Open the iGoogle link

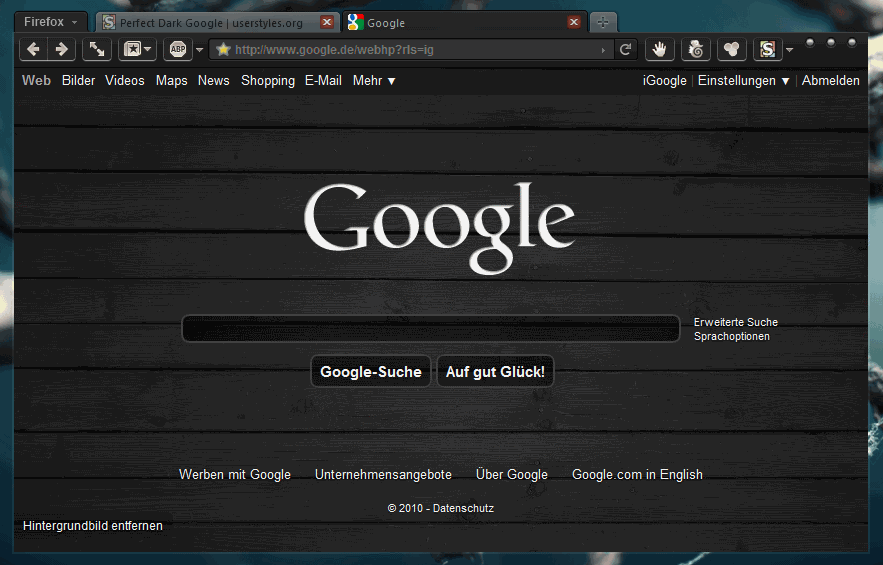pyautogui.click(x=665, y=81)
